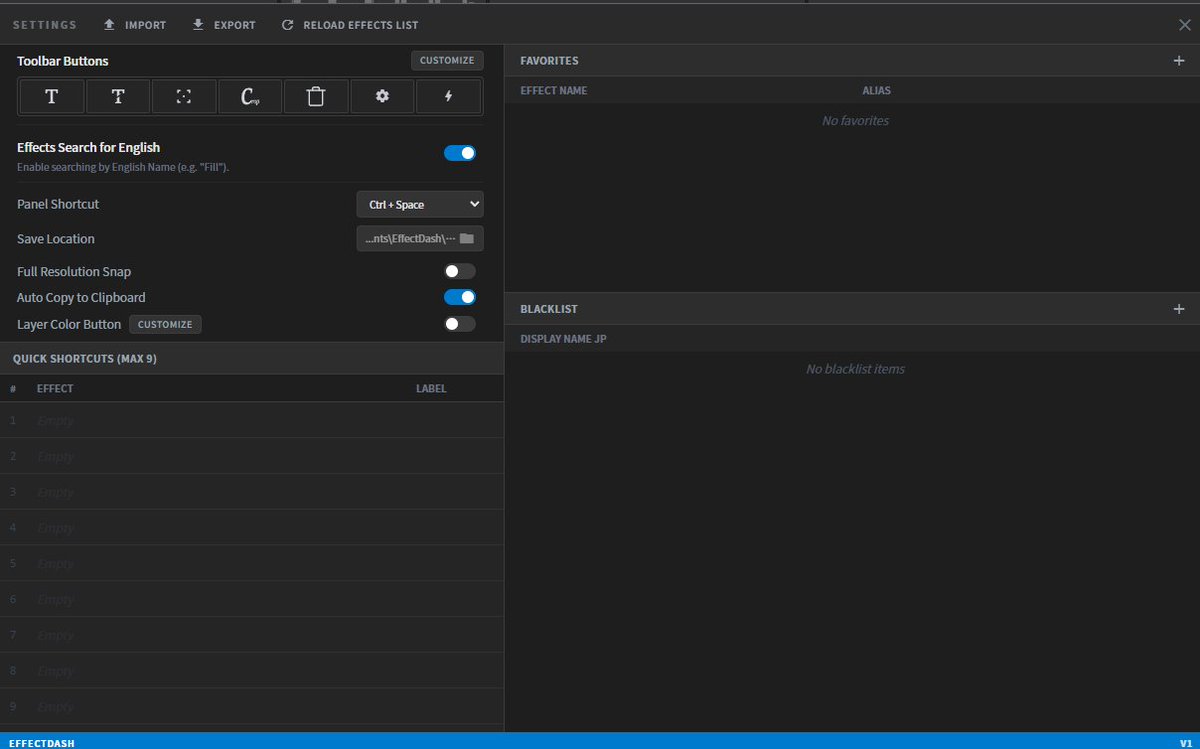Browse Save Location with the folder icon
The width and height of the screenshot is (1200, 749).
click(x=466, y=239)
